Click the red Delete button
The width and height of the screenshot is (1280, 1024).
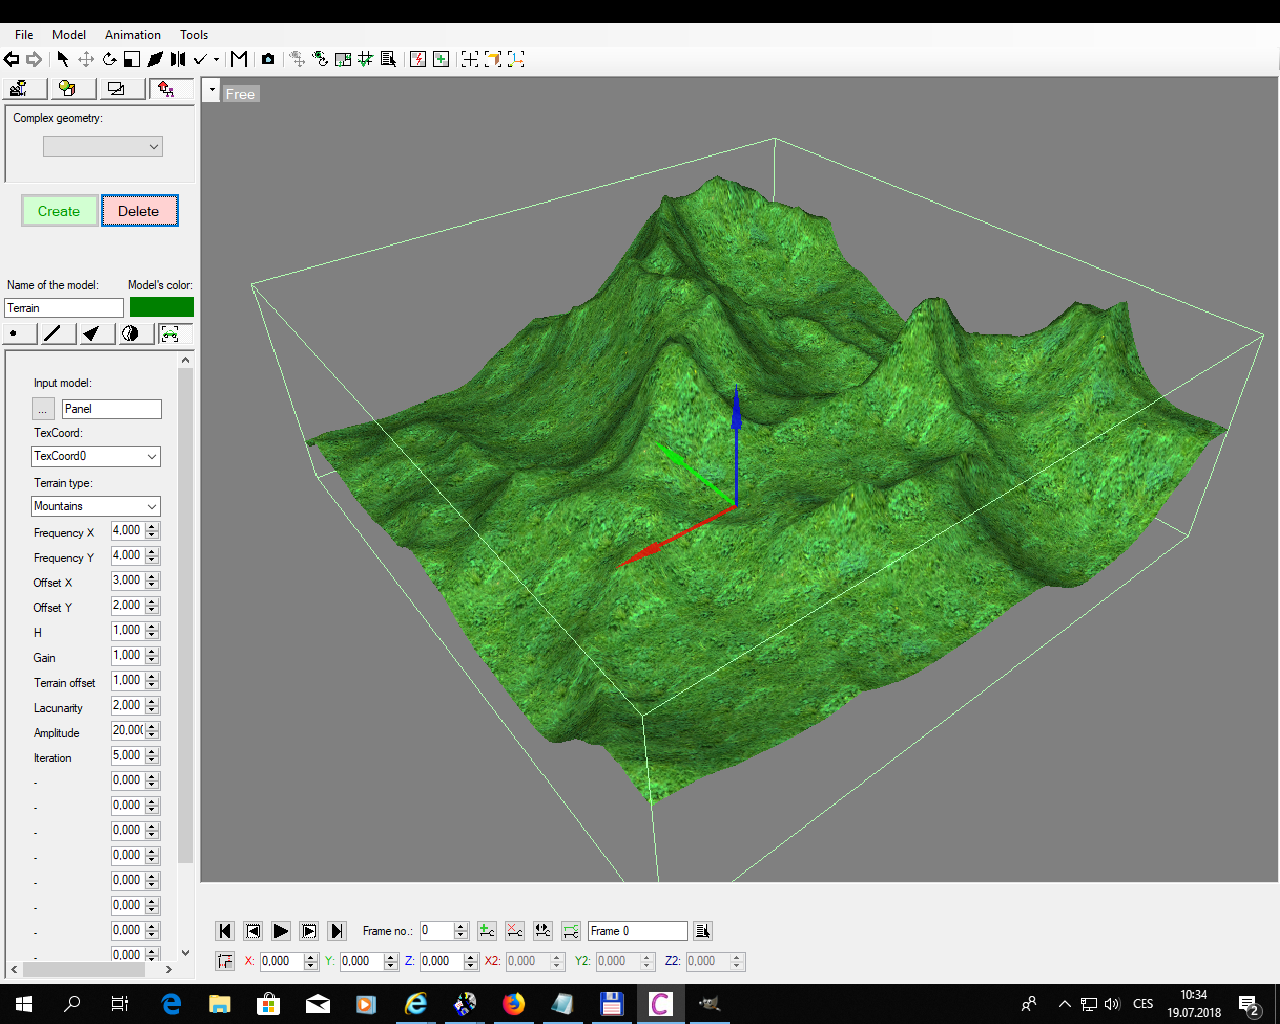click(139, 211)
